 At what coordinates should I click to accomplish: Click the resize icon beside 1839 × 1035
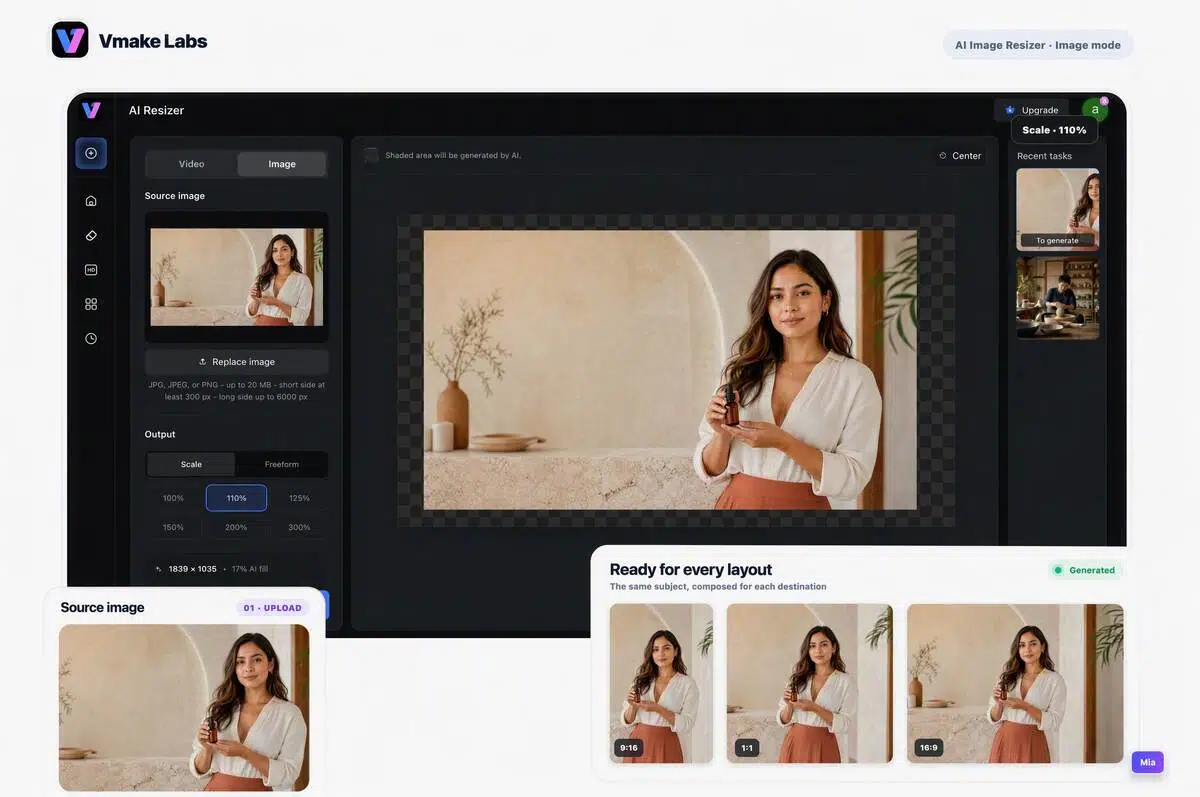[158, 569]
